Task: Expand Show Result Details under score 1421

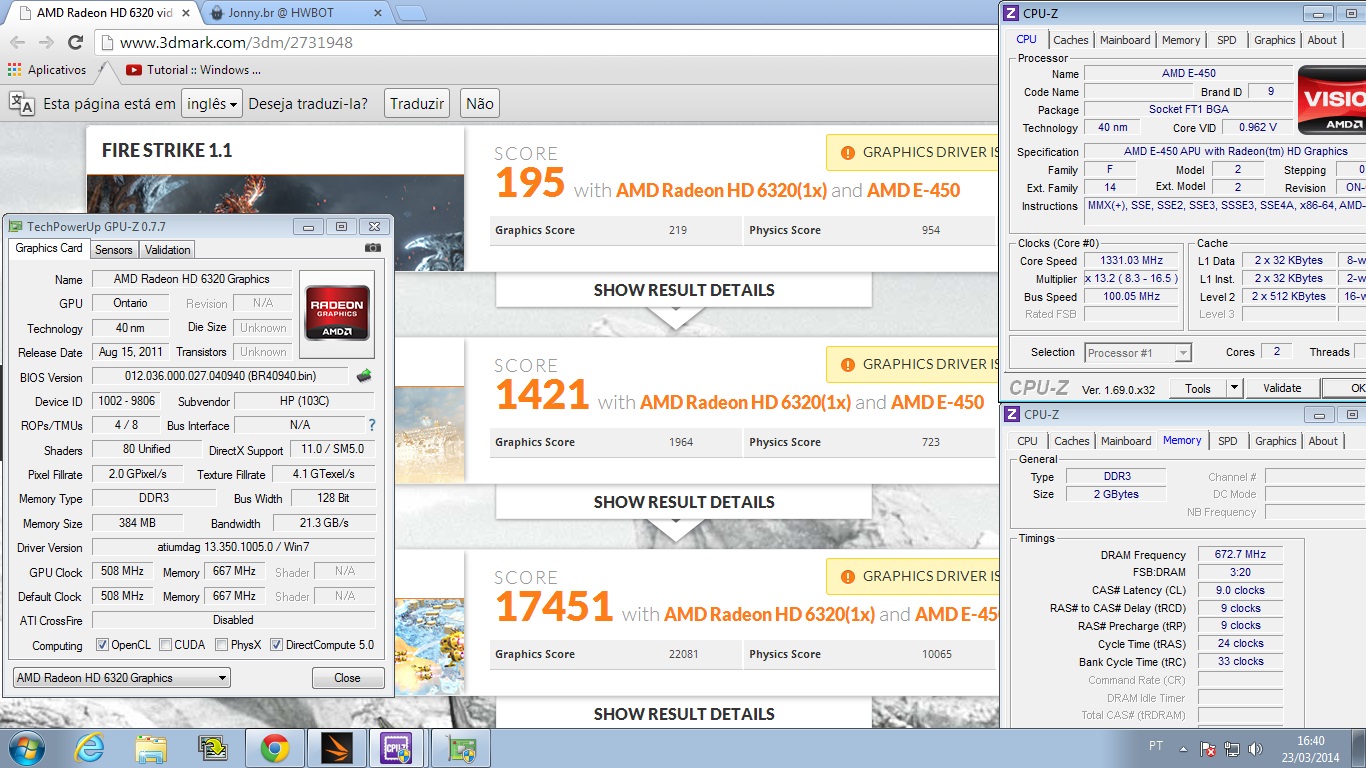Action: click(684, 502)
